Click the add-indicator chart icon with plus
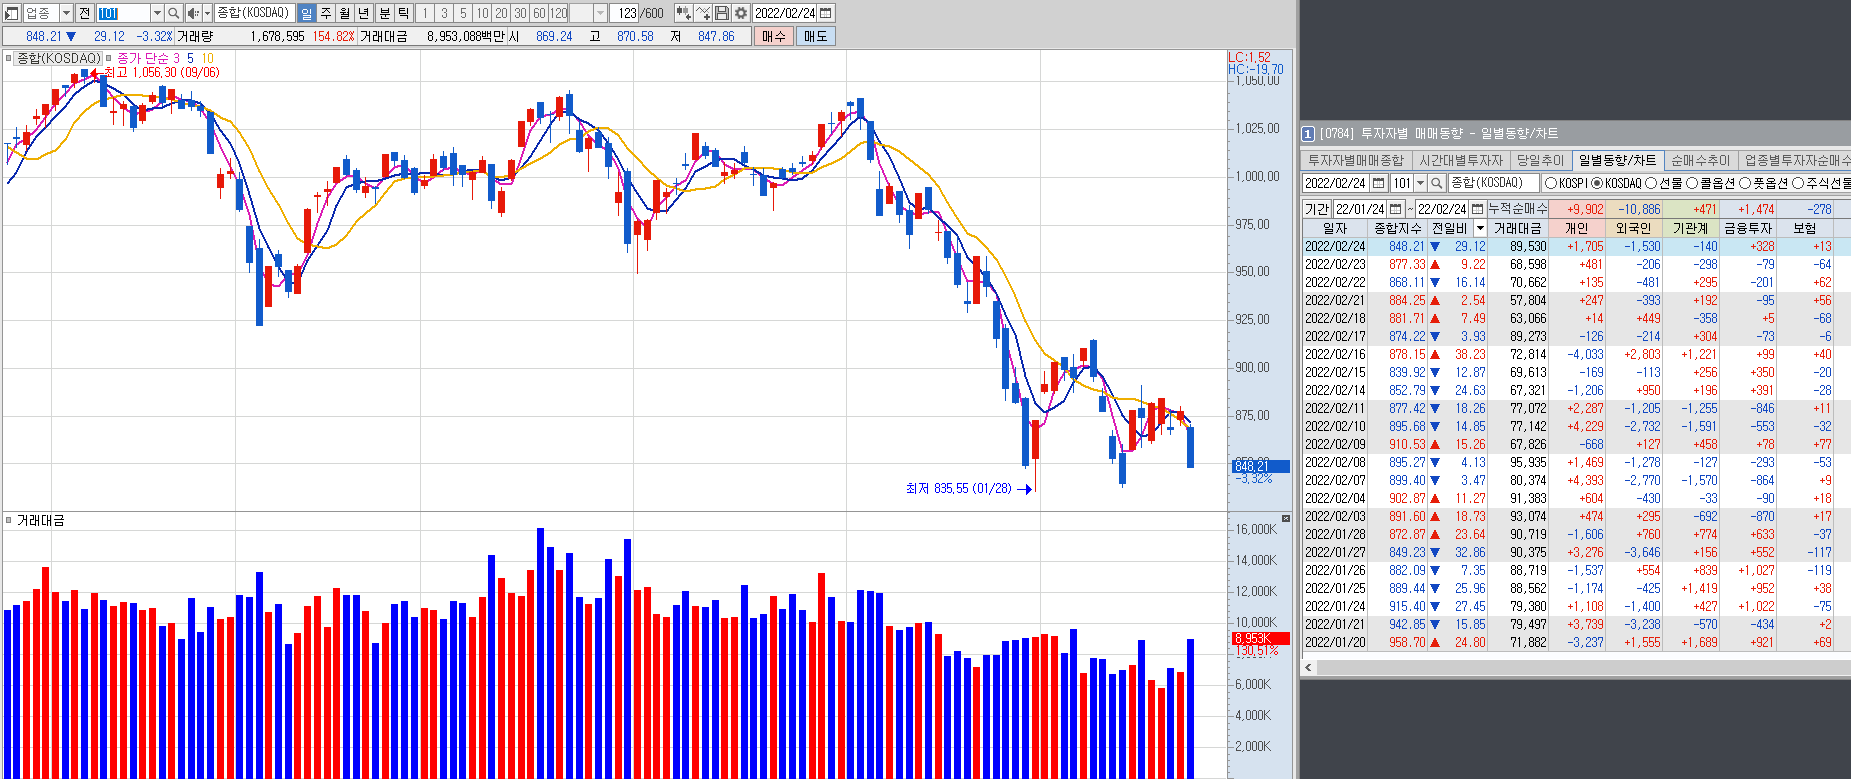The height and width of the screenshot is (779, 1851). point(683,13)
